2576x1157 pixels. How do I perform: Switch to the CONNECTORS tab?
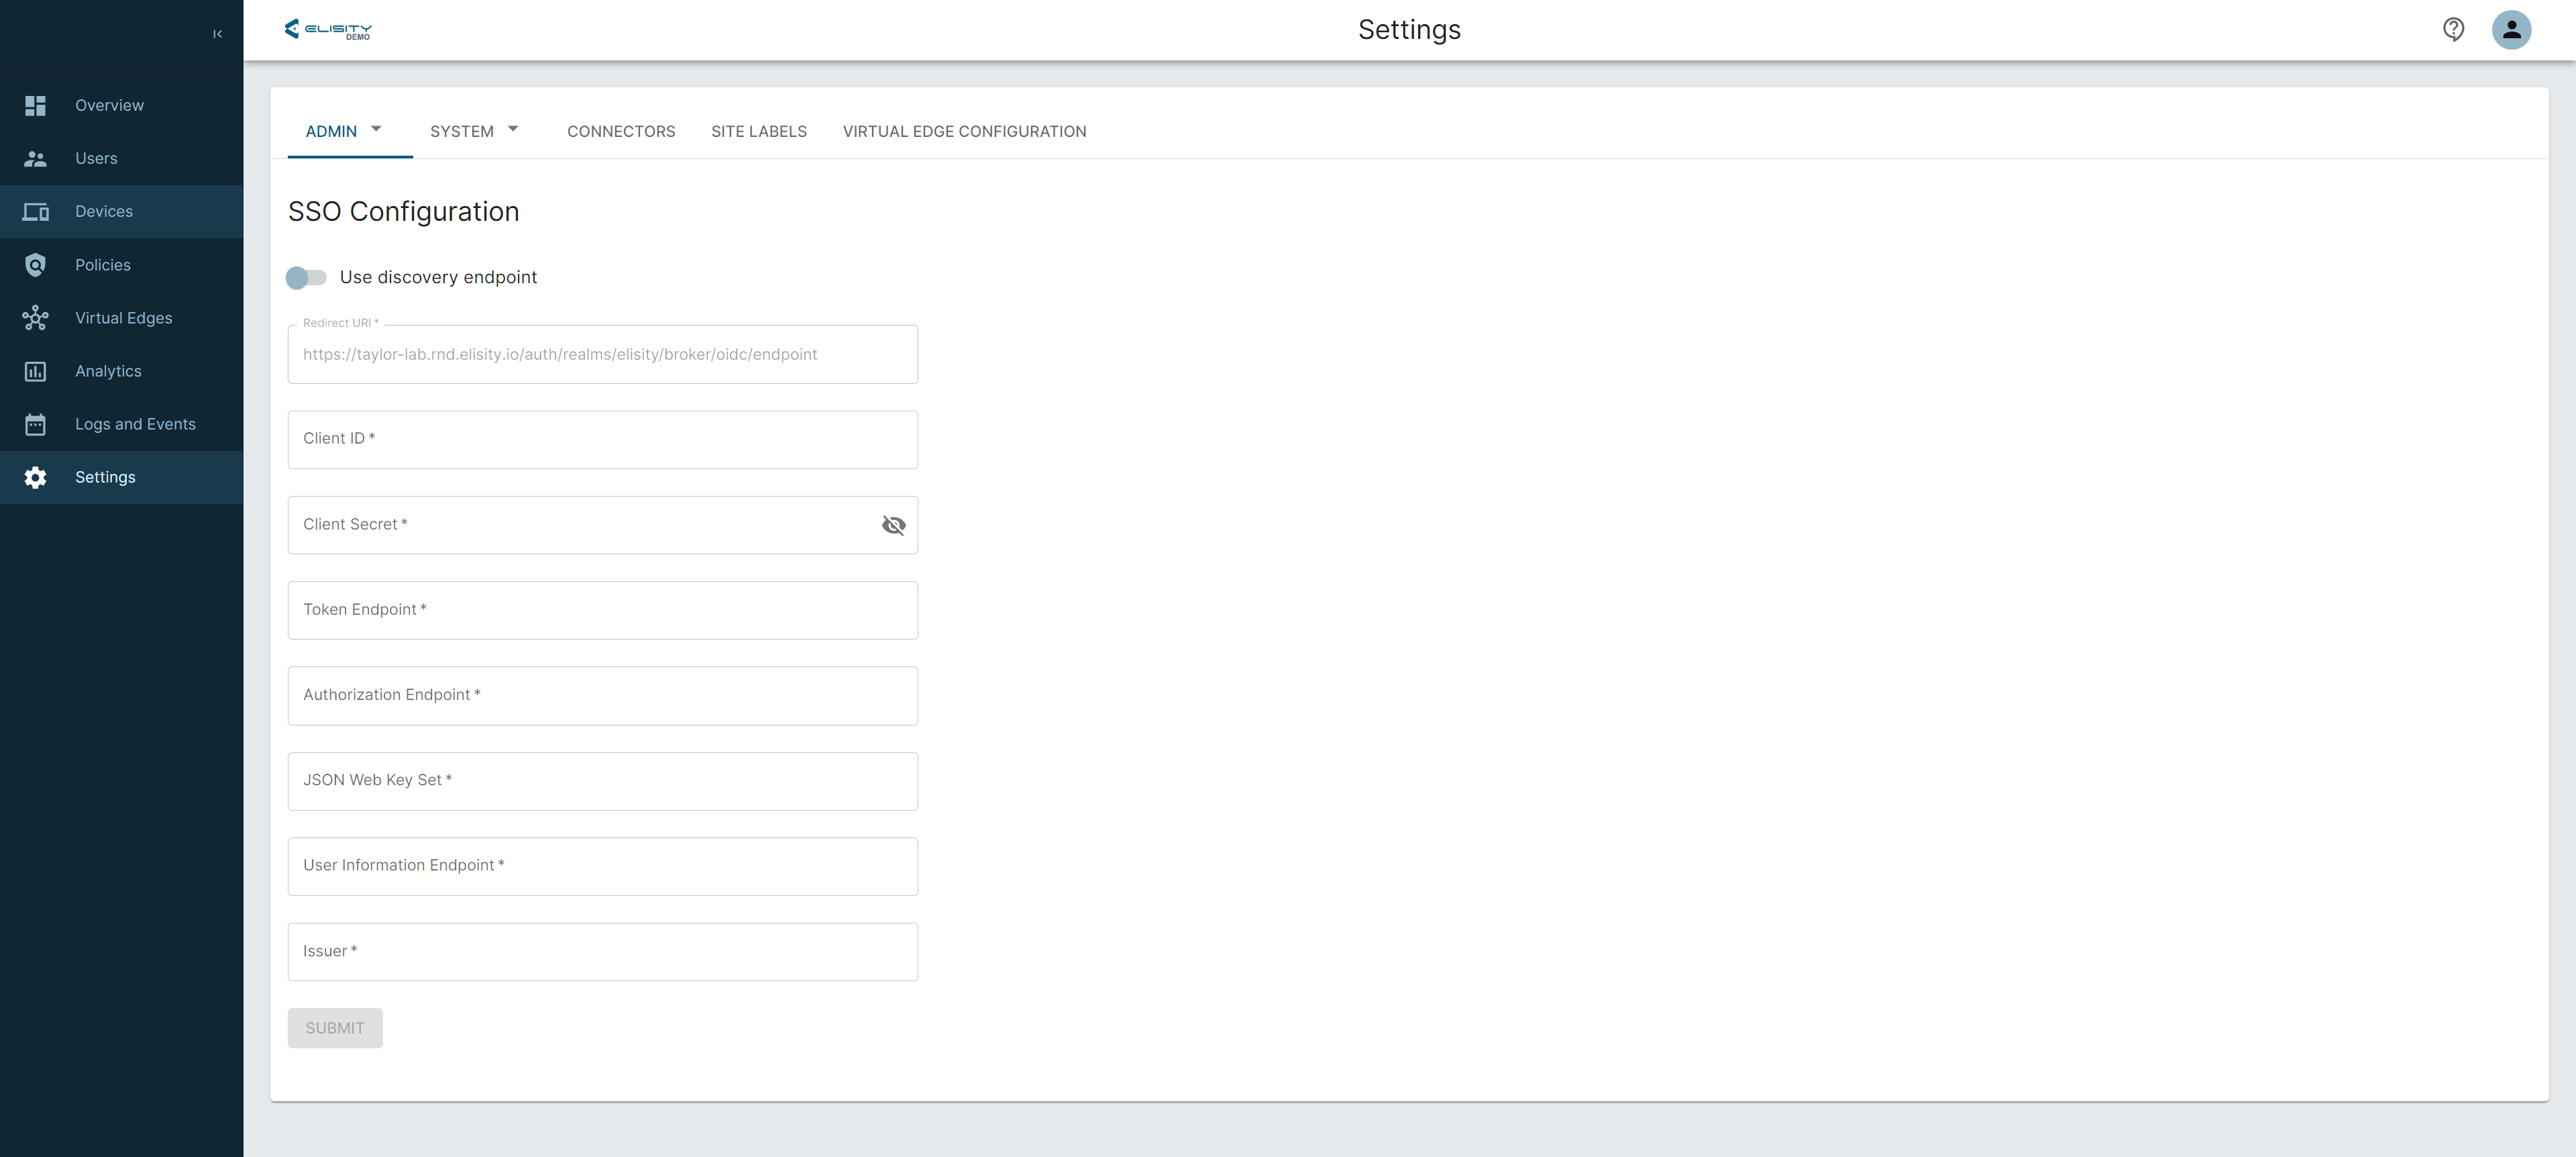pos(621,131)
